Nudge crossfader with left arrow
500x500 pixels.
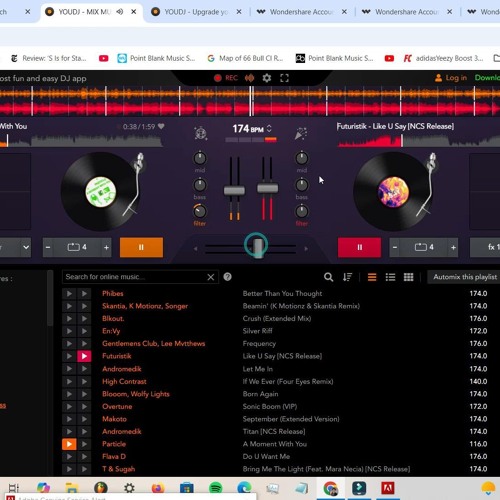196,248
